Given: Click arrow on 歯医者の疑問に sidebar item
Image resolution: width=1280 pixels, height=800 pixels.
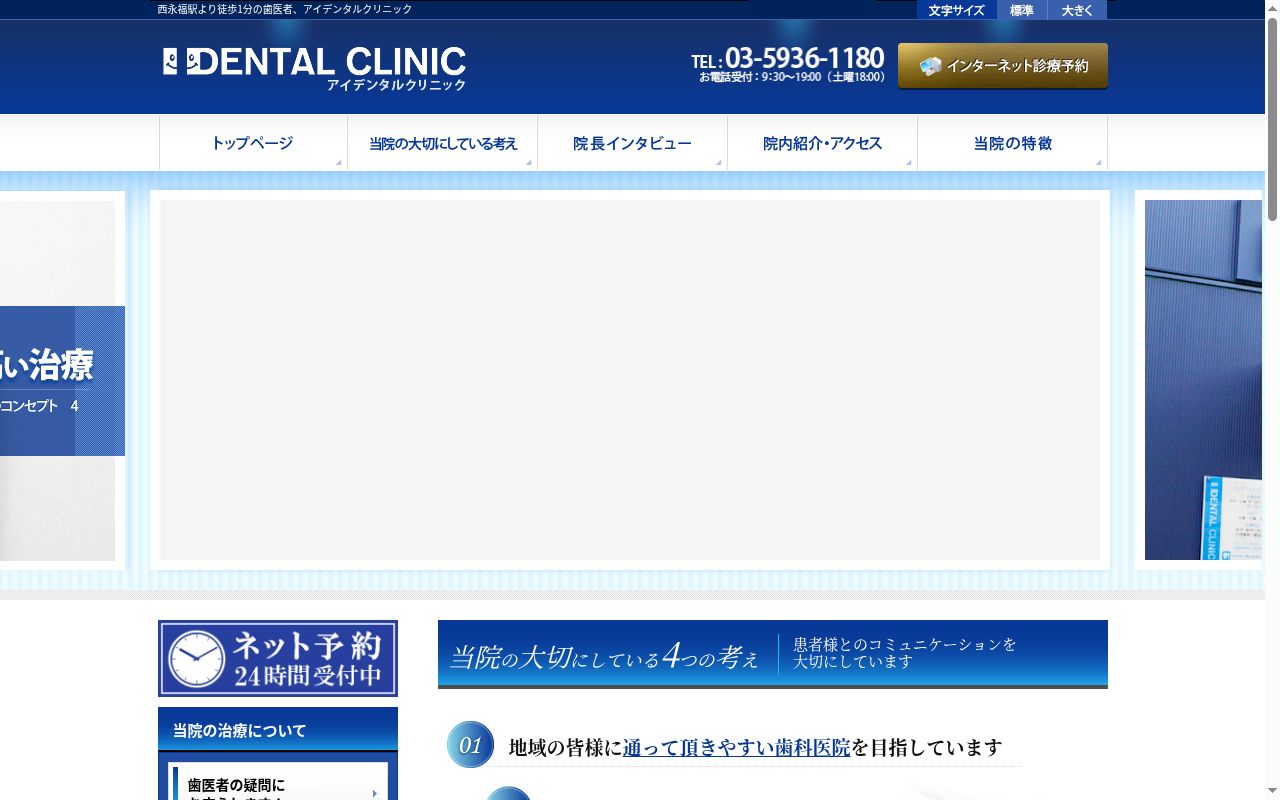Looking at the screenshot, I should click(x=375, y=793).
